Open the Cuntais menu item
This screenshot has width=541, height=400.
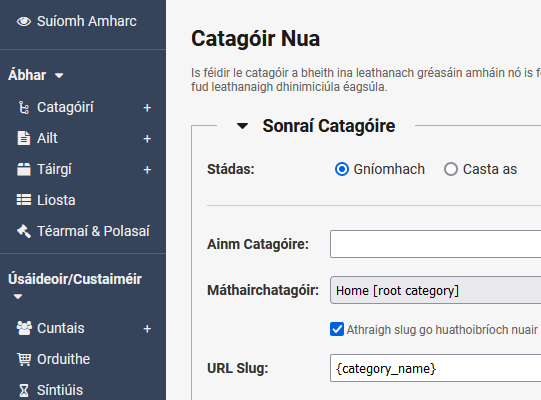tap(61, 328)
